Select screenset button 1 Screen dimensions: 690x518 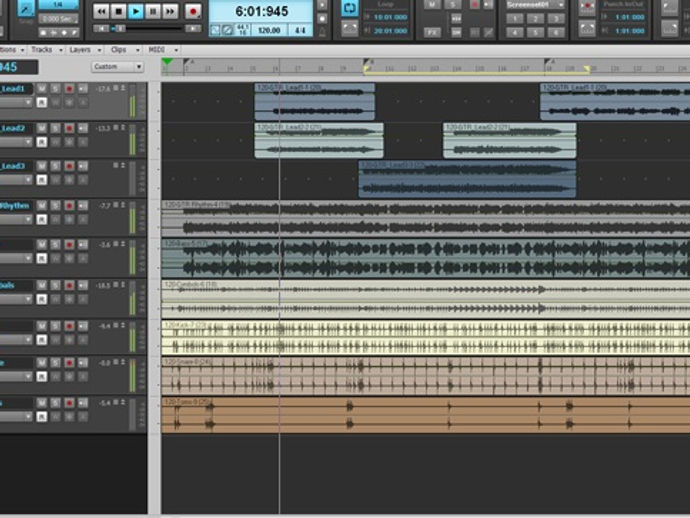pyautogui.click(x=514, y=18)
